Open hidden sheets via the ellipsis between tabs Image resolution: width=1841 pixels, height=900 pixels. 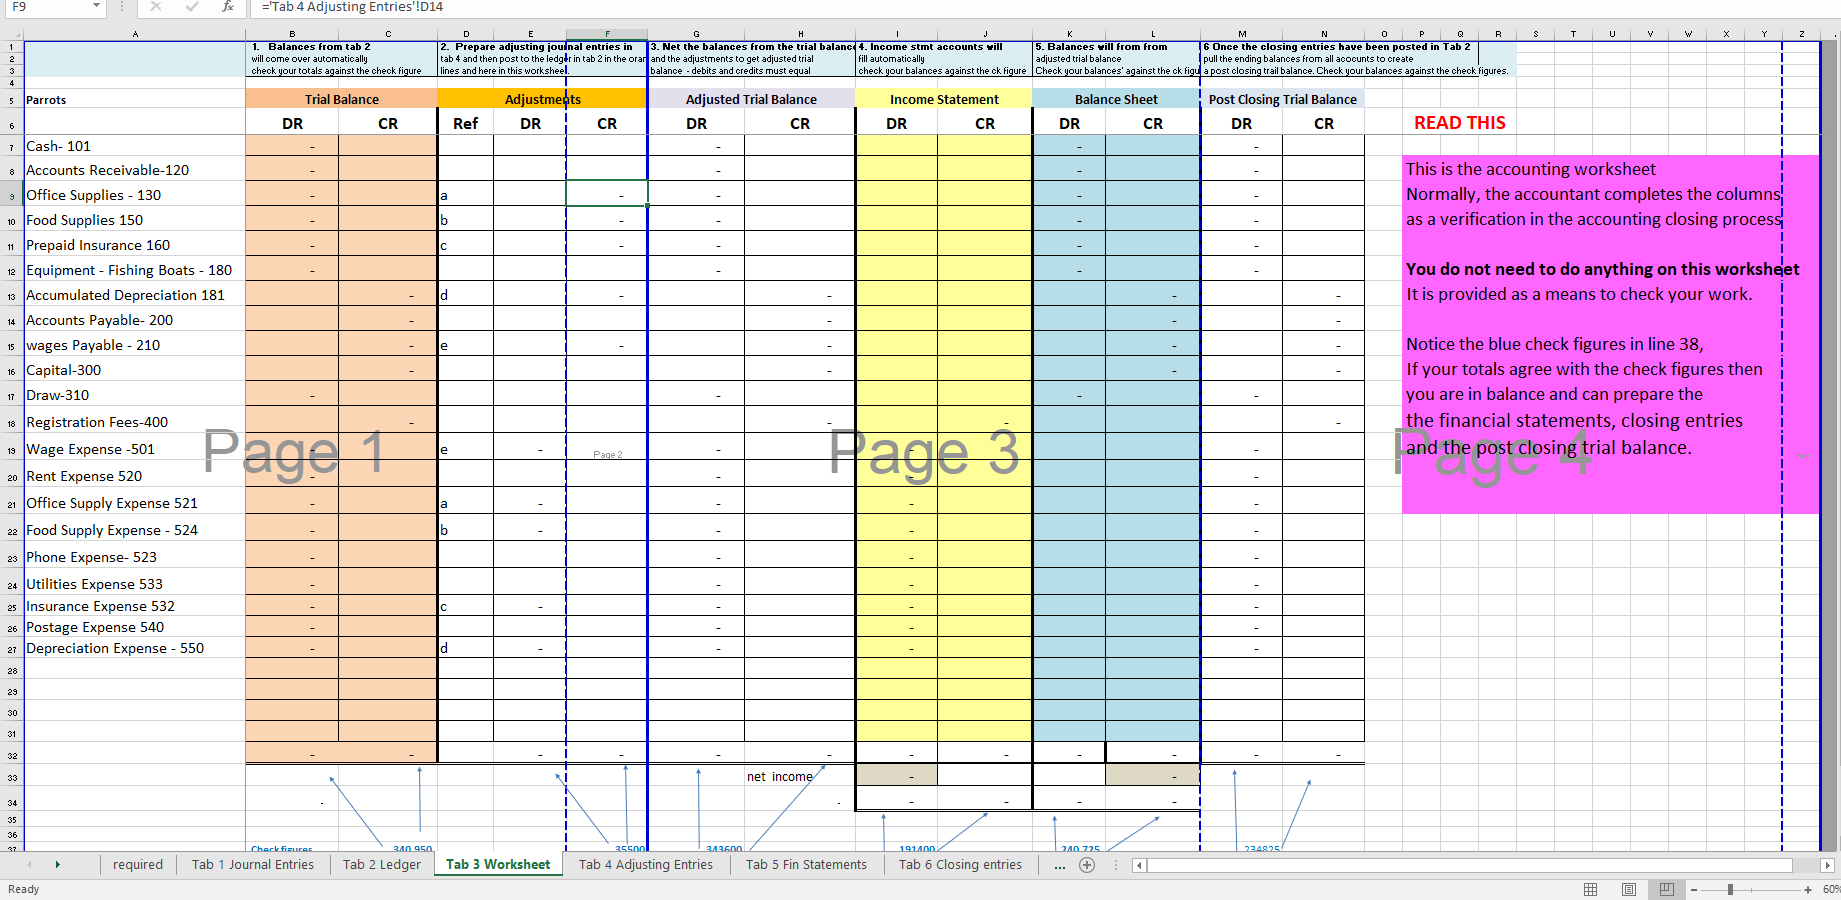1060,865
